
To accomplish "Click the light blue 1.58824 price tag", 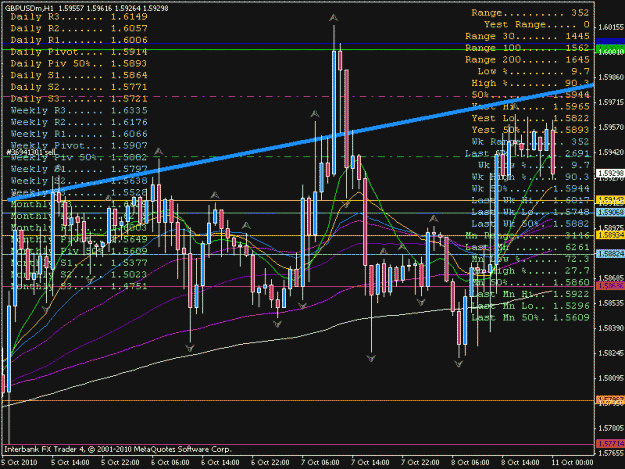I will (x=610, y=254).
